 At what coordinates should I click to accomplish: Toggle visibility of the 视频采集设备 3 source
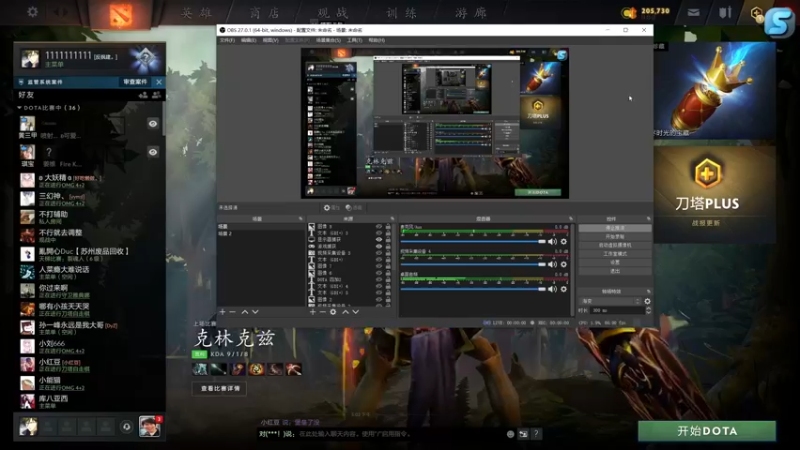pyautogui.click(x=379, y=253)
